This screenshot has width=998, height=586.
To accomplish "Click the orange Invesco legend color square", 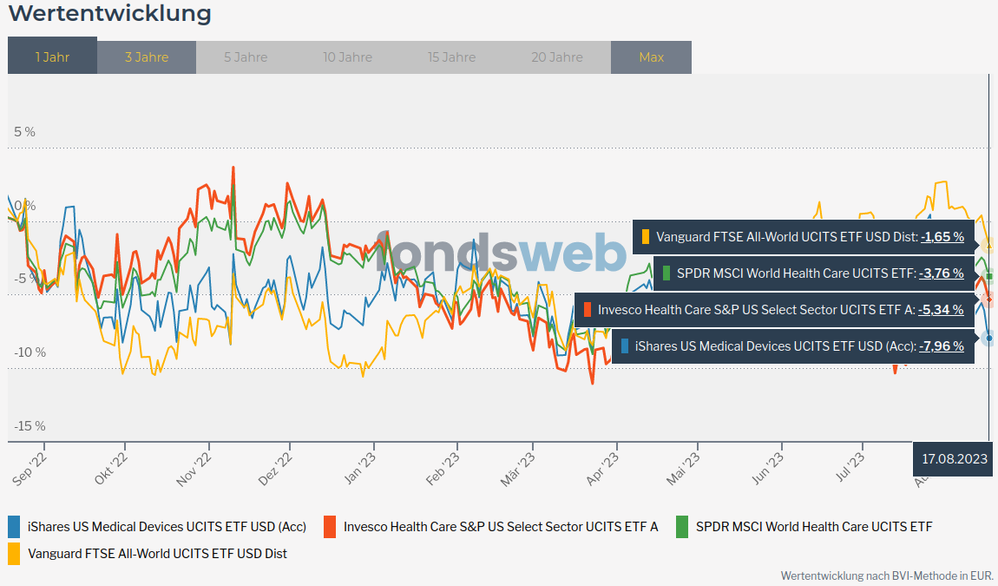I will tap(330, 526).
